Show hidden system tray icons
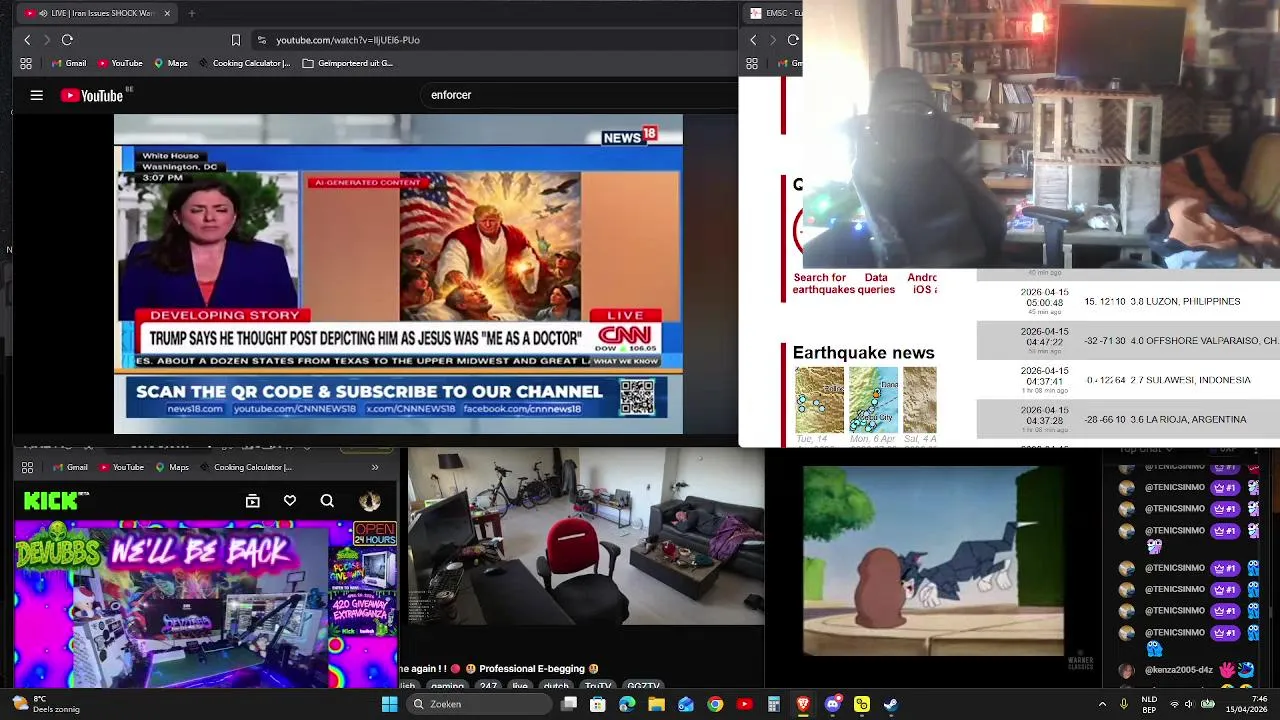The height and width of the screenshot is (720, 1280). coord(1102,704)
